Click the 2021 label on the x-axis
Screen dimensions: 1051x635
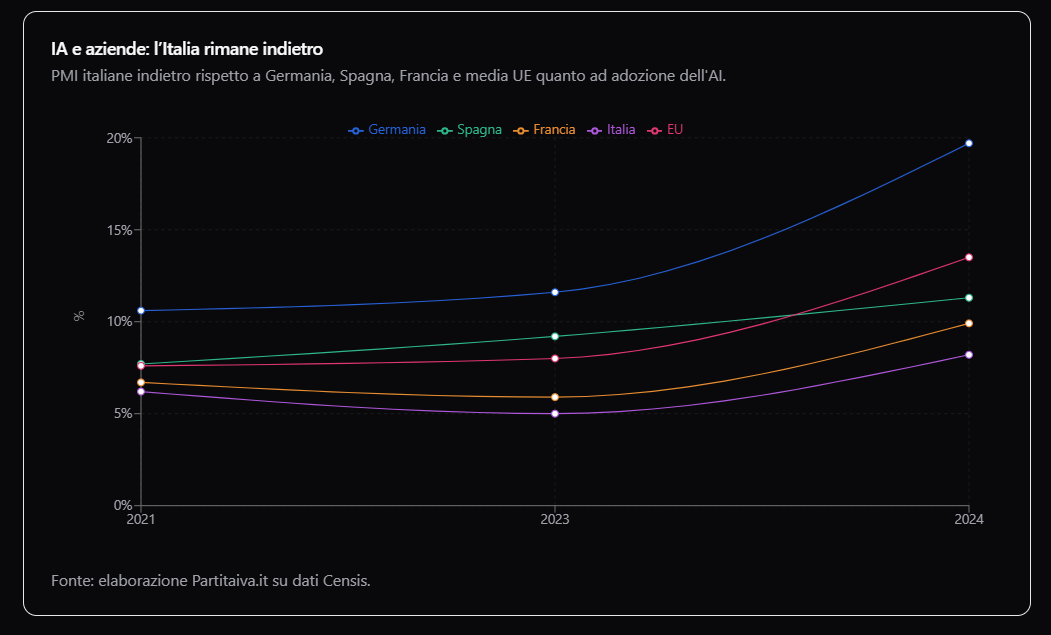pyautogui.click(x=140, y=518)
